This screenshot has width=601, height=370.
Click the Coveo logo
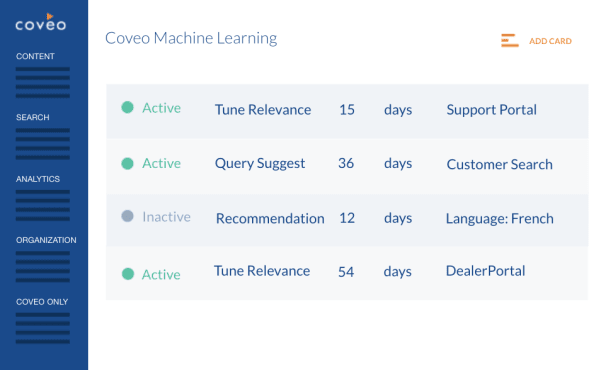click(x=41, y=22)
